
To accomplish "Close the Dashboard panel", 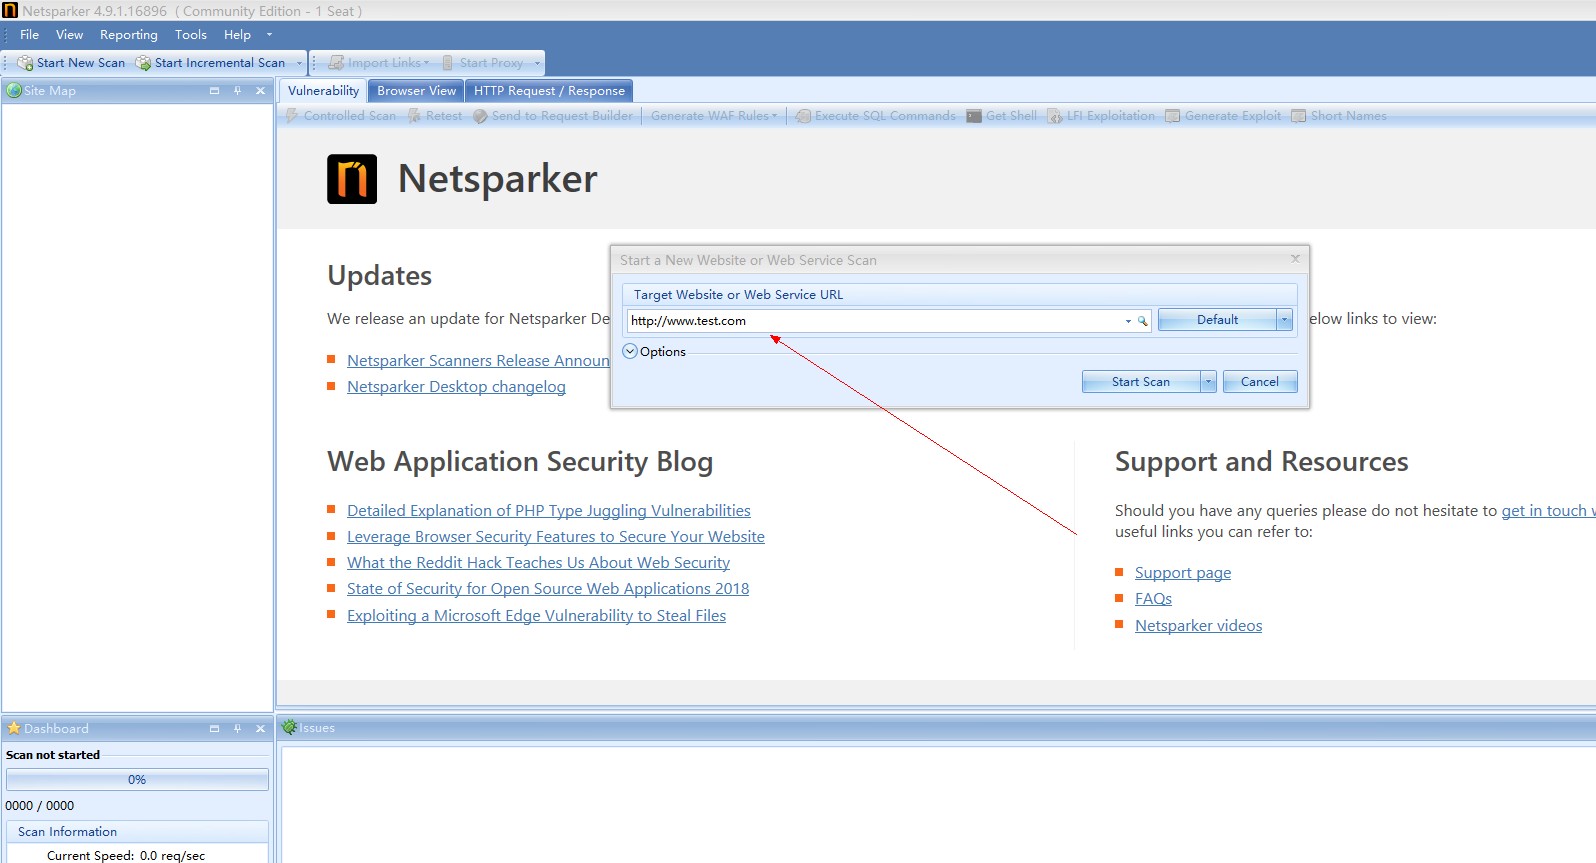I will pos(260,728).
